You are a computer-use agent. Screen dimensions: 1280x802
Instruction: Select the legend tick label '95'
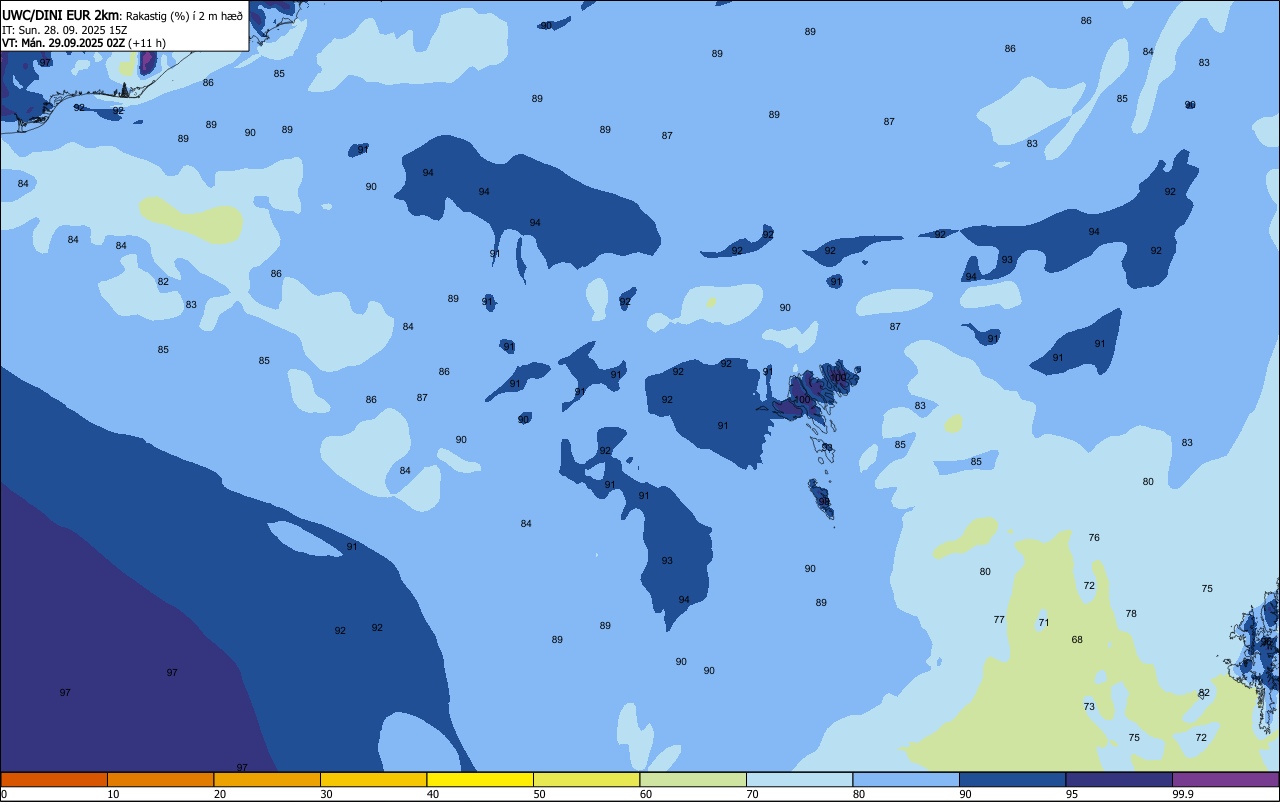(1072, 794)
